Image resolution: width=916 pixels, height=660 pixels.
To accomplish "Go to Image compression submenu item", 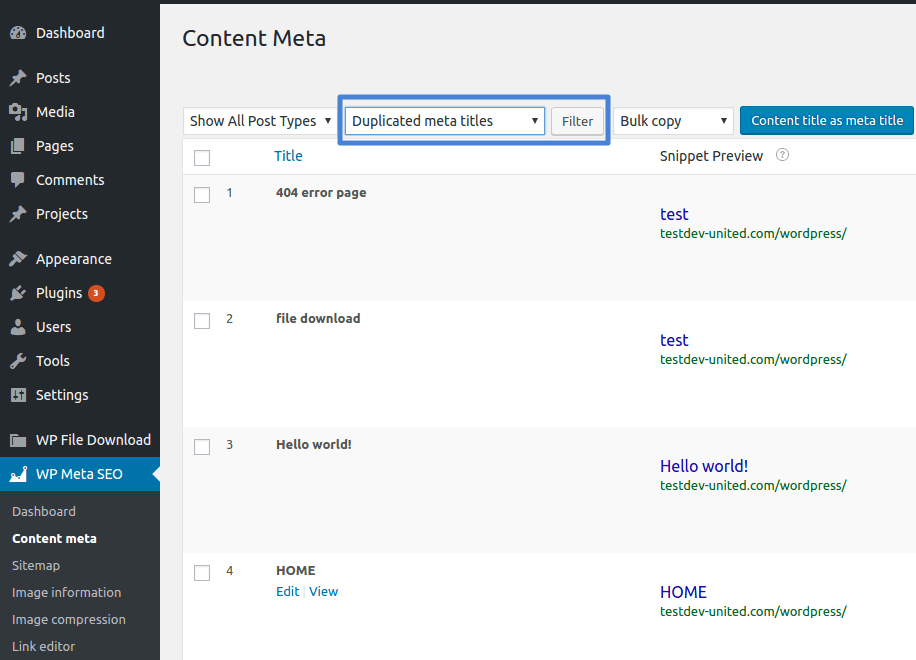I will click(x=69, y=619).
